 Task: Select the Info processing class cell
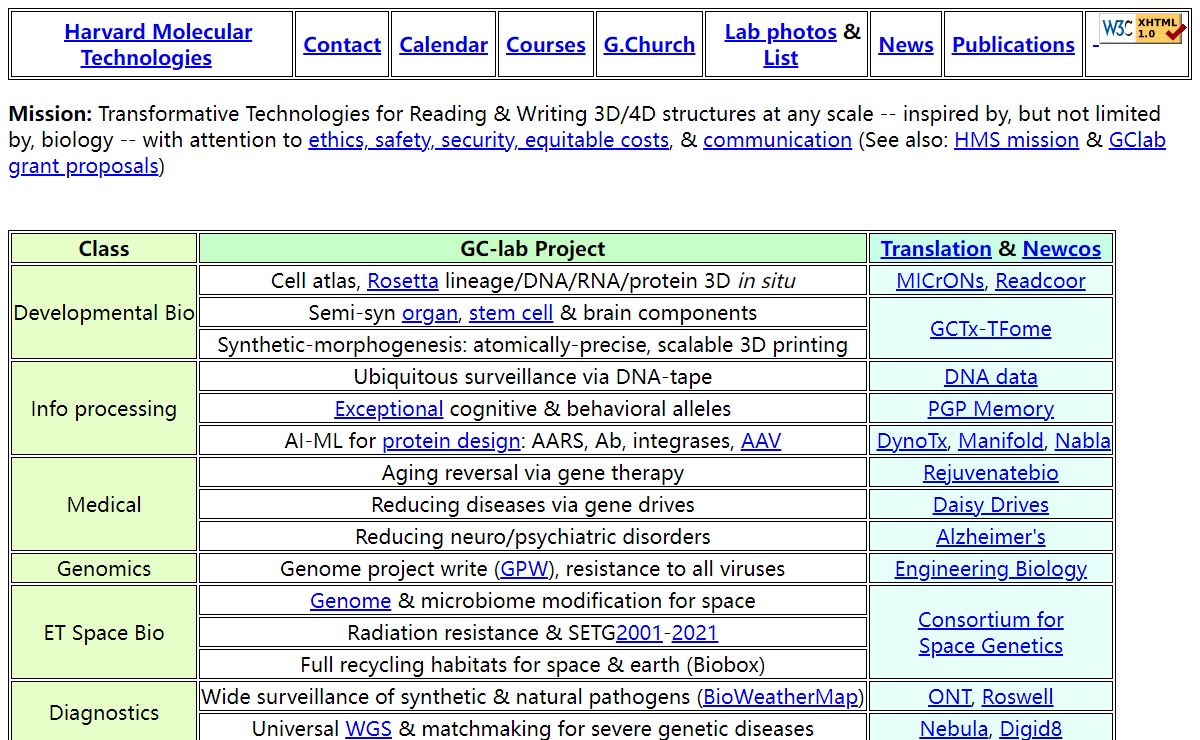pyautogui.click(x=104, y=409)
